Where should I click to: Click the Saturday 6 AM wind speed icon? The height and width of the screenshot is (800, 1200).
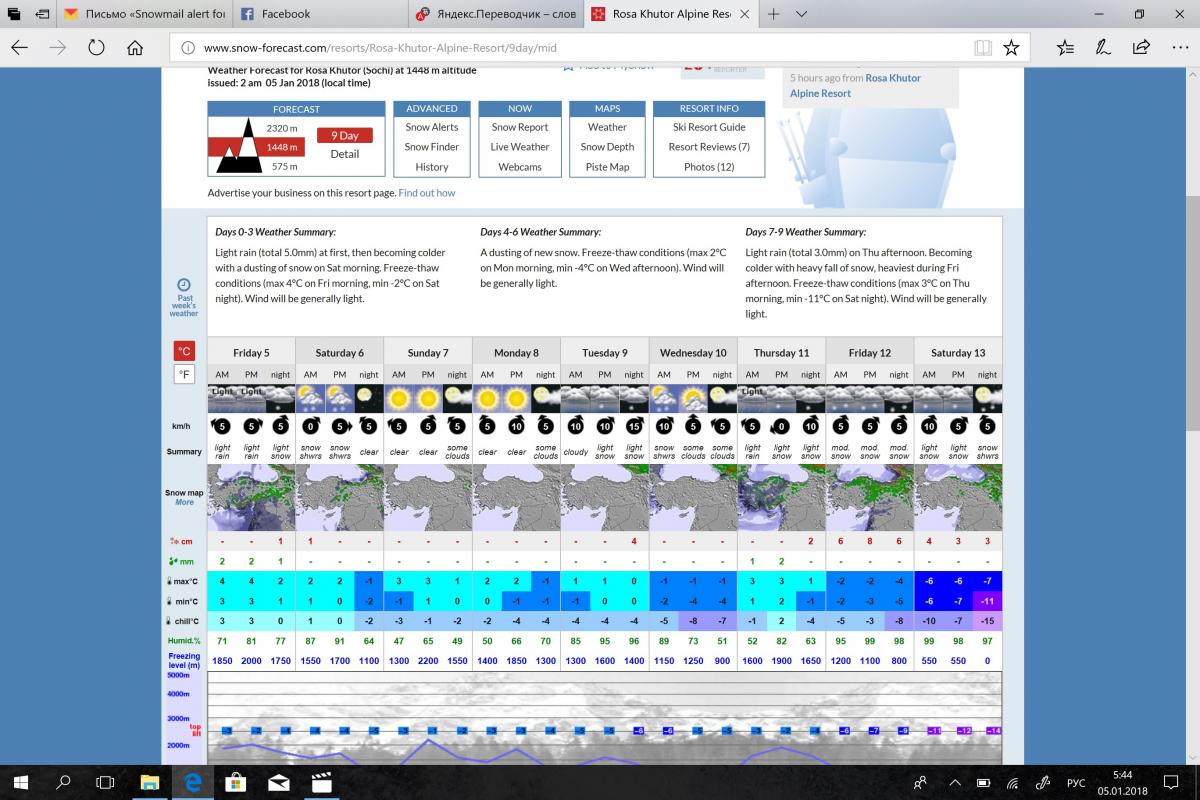[310, 427]
